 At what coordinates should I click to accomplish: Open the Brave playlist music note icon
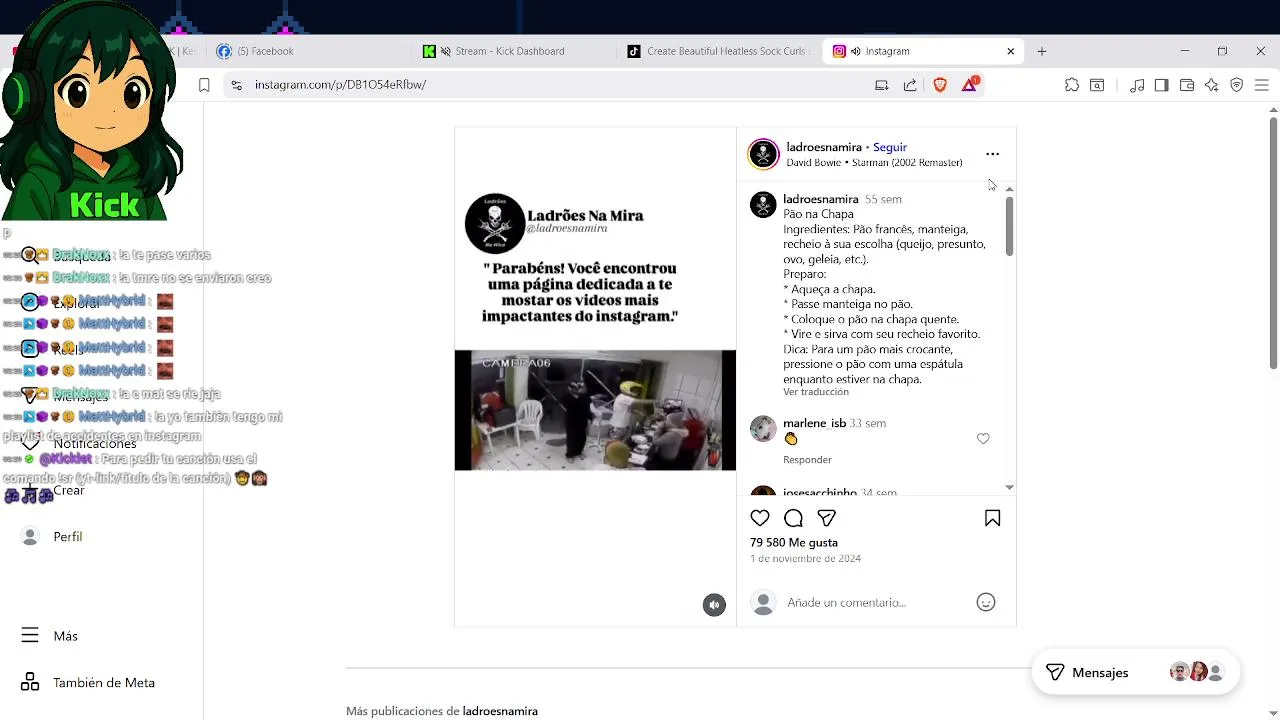point(1137,85)
